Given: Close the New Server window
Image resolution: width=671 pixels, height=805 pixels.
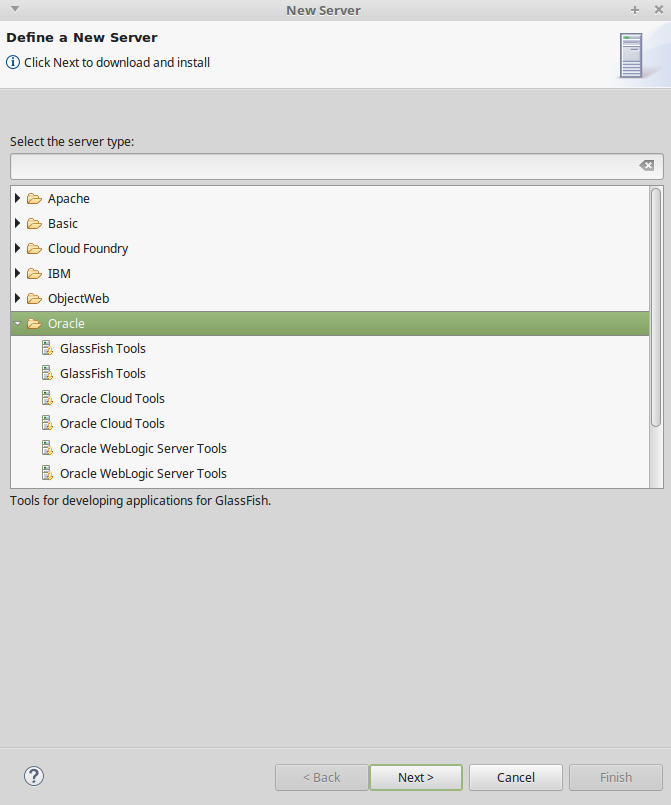Looking at the screenshot, I should [x=659, y=10].
